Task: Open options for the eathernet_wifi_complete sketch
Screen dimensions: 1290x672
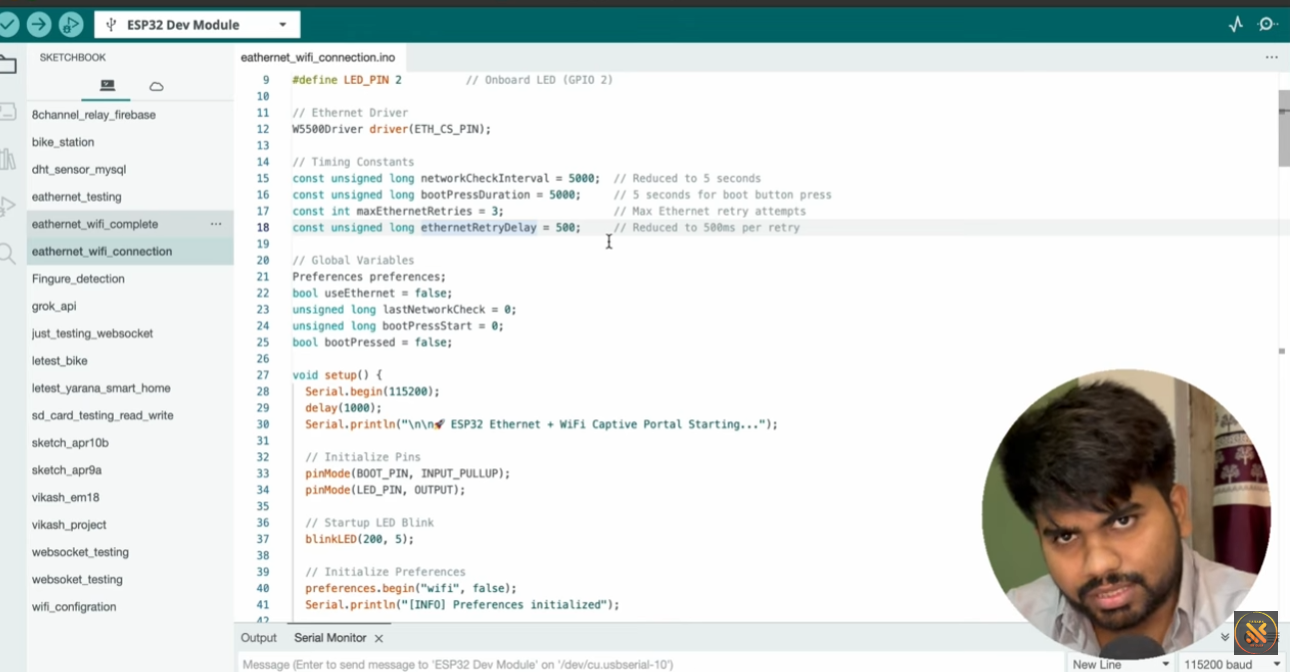Action: click(216, 224)
